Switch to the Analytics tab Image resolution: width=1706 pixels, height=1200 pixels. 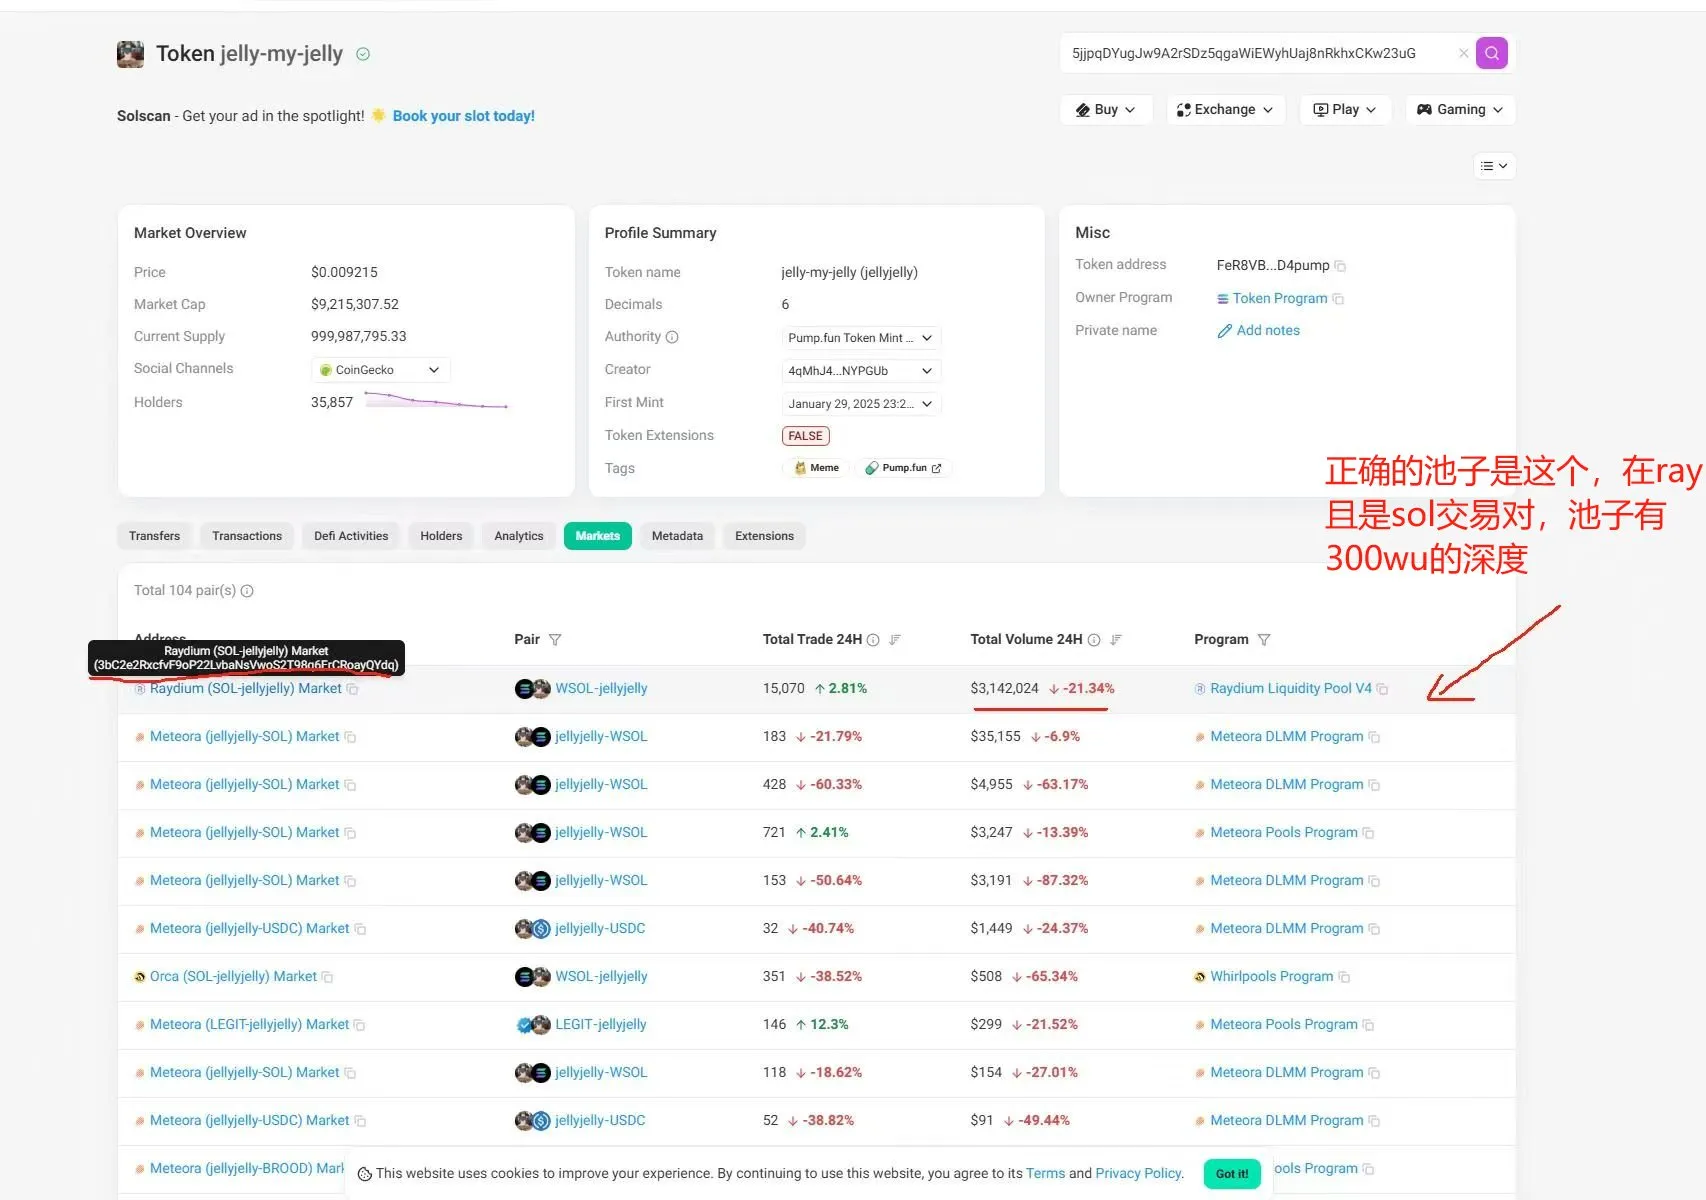click(519, 536)
